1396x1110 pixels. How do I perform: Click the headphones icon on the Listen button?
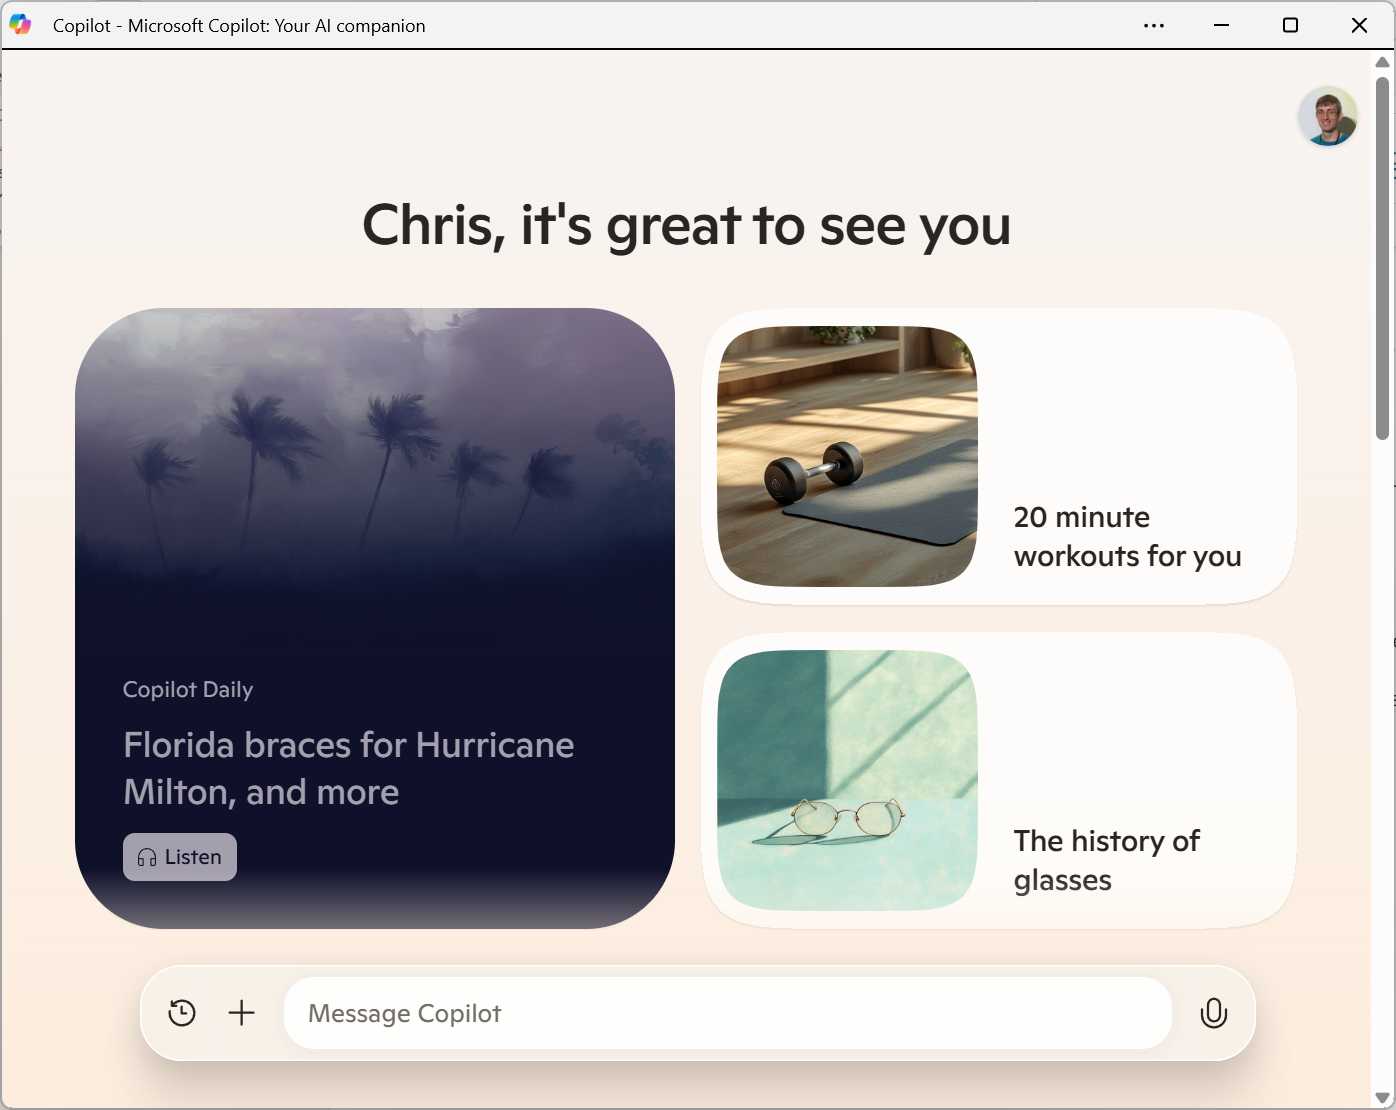click(146, 857)
